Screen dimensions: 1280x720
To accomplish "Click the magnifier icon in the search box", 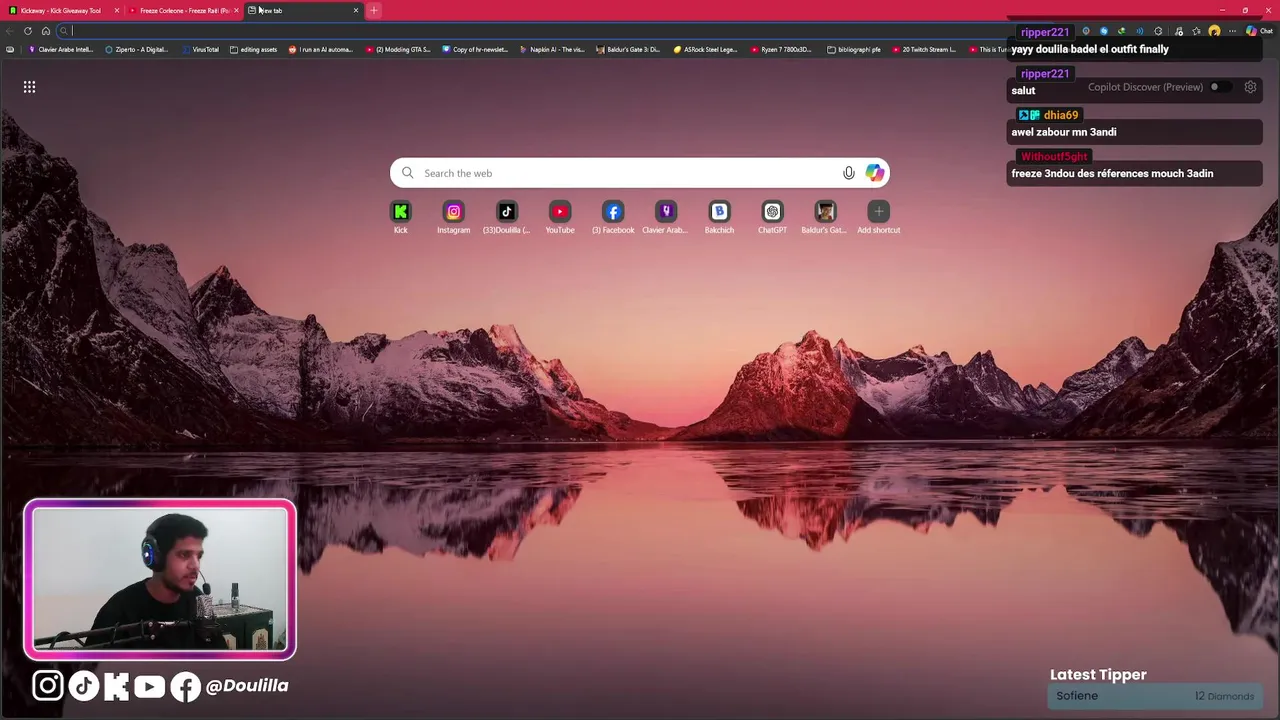I will point(407,173).
